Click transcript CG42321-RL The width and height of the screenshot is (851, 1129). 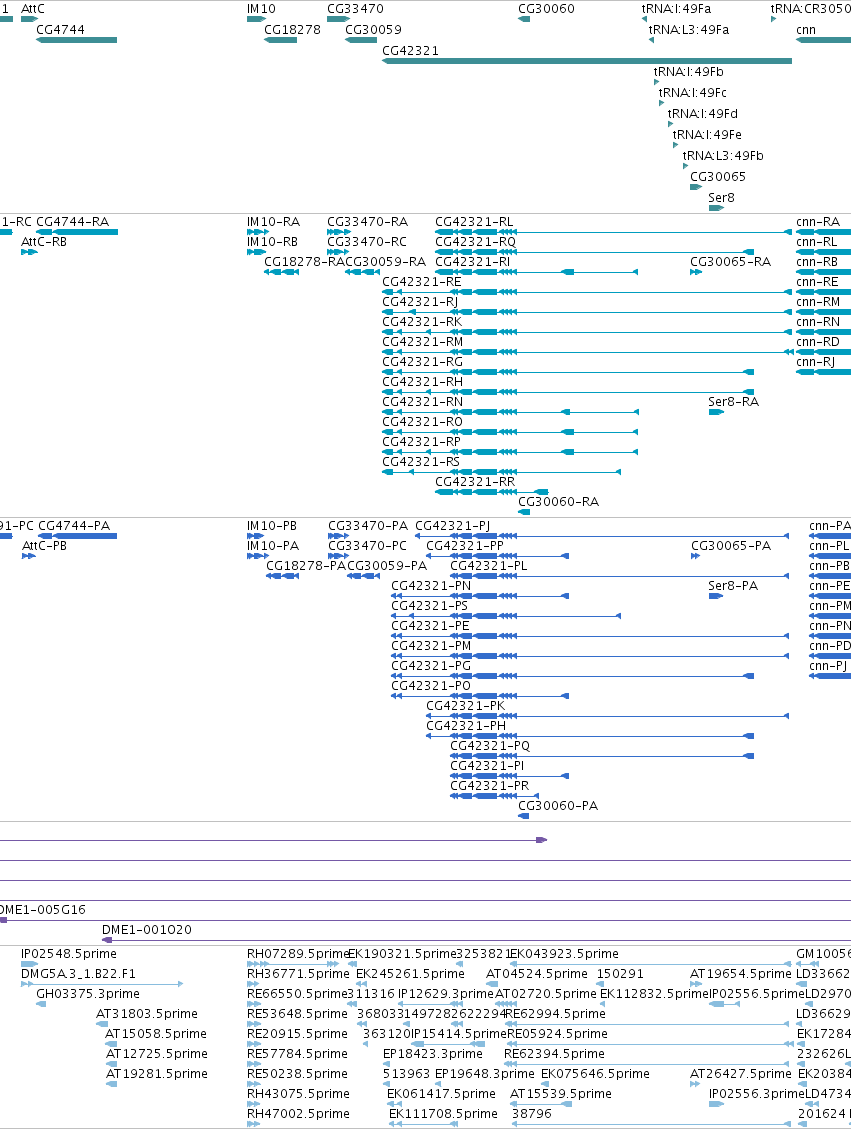[613, 232]
